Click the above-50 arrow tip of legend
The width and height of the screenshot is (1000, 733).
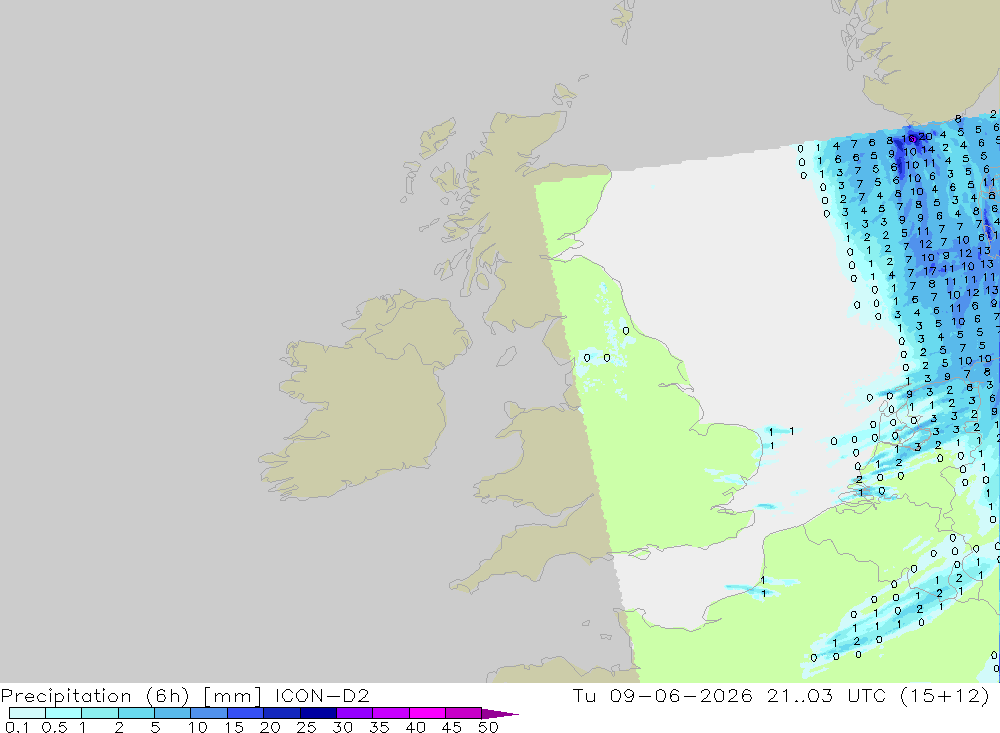(499, 714)
